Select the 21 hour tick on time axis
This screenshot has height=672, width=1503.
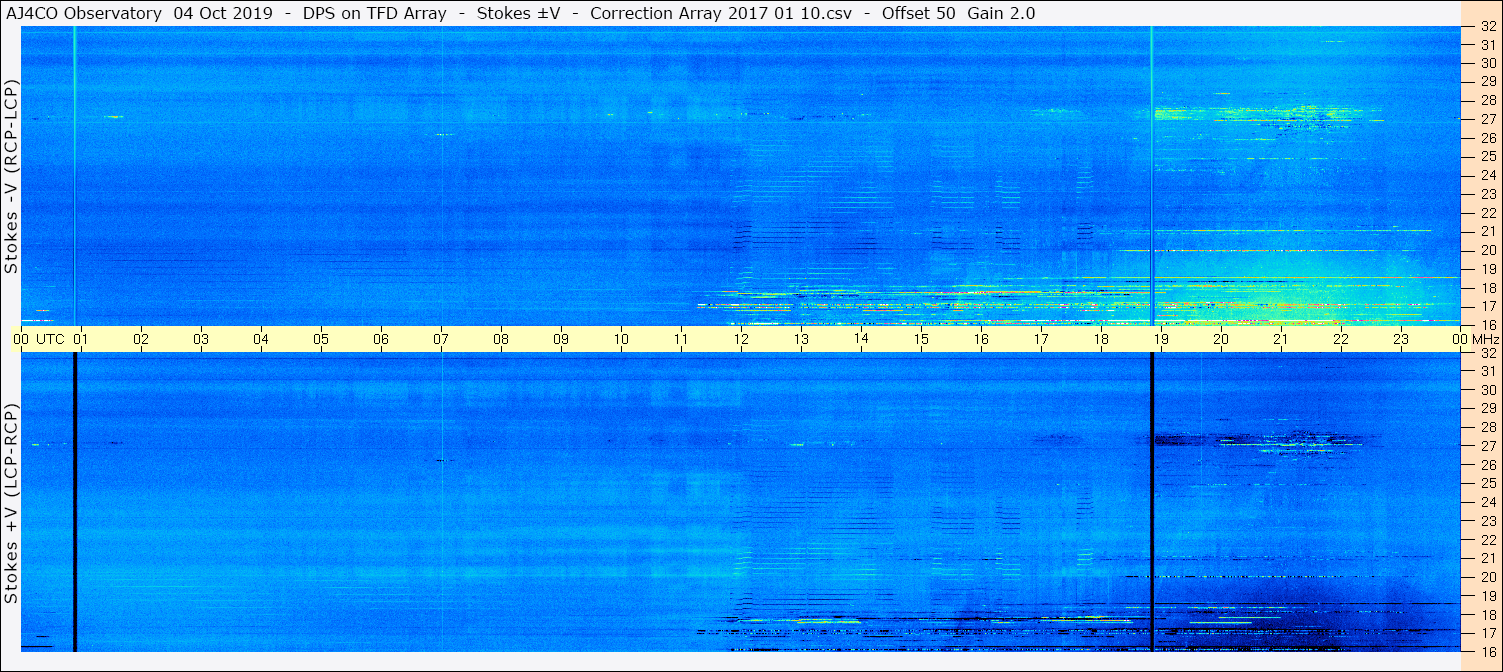[x=1281, y=339]
